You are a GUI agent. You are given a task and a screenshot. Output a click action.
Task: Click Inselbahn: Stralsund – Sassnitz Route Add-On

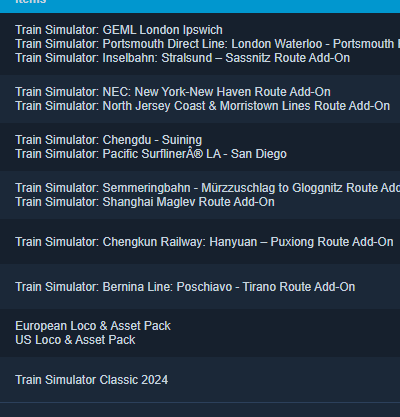(183, 58)
